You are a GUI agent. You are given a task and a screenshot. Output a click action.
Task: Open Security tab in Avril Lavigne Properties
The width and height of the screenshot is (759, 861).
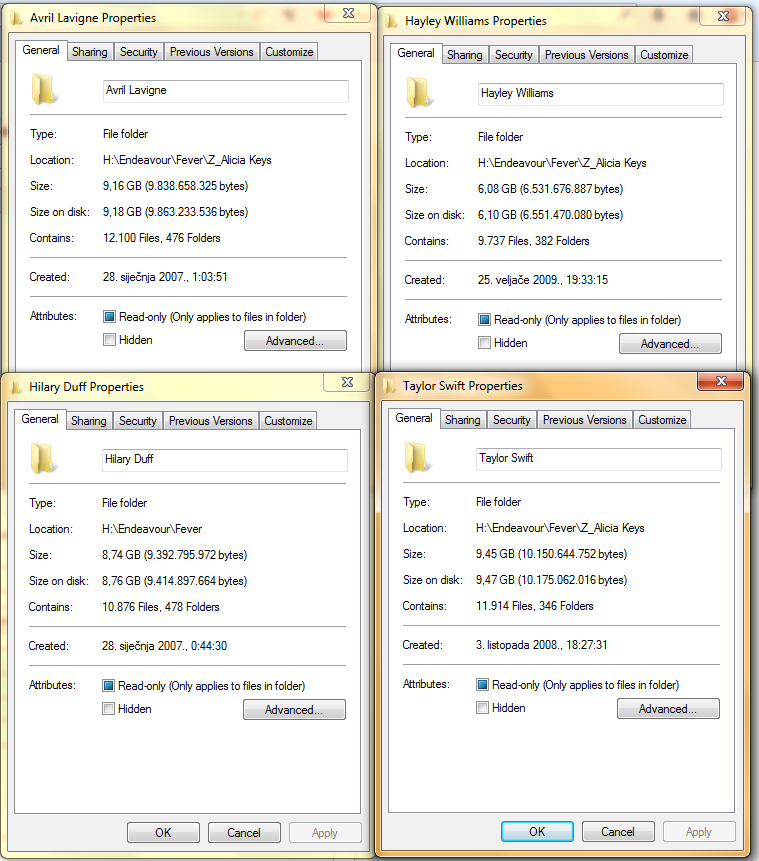[139, 52]
